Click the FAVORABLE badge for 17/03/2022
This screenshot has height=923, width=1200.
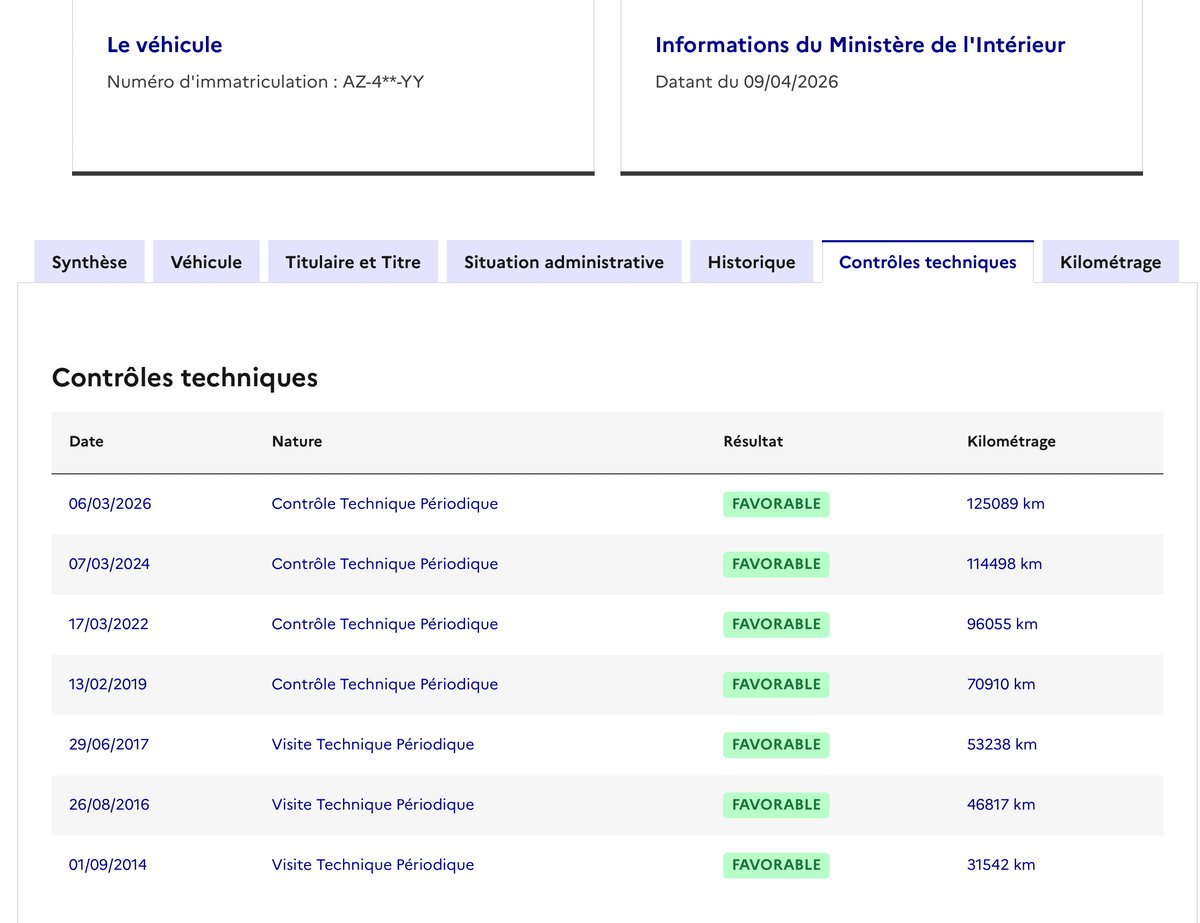pyautogui.click(x=776, y=624)
